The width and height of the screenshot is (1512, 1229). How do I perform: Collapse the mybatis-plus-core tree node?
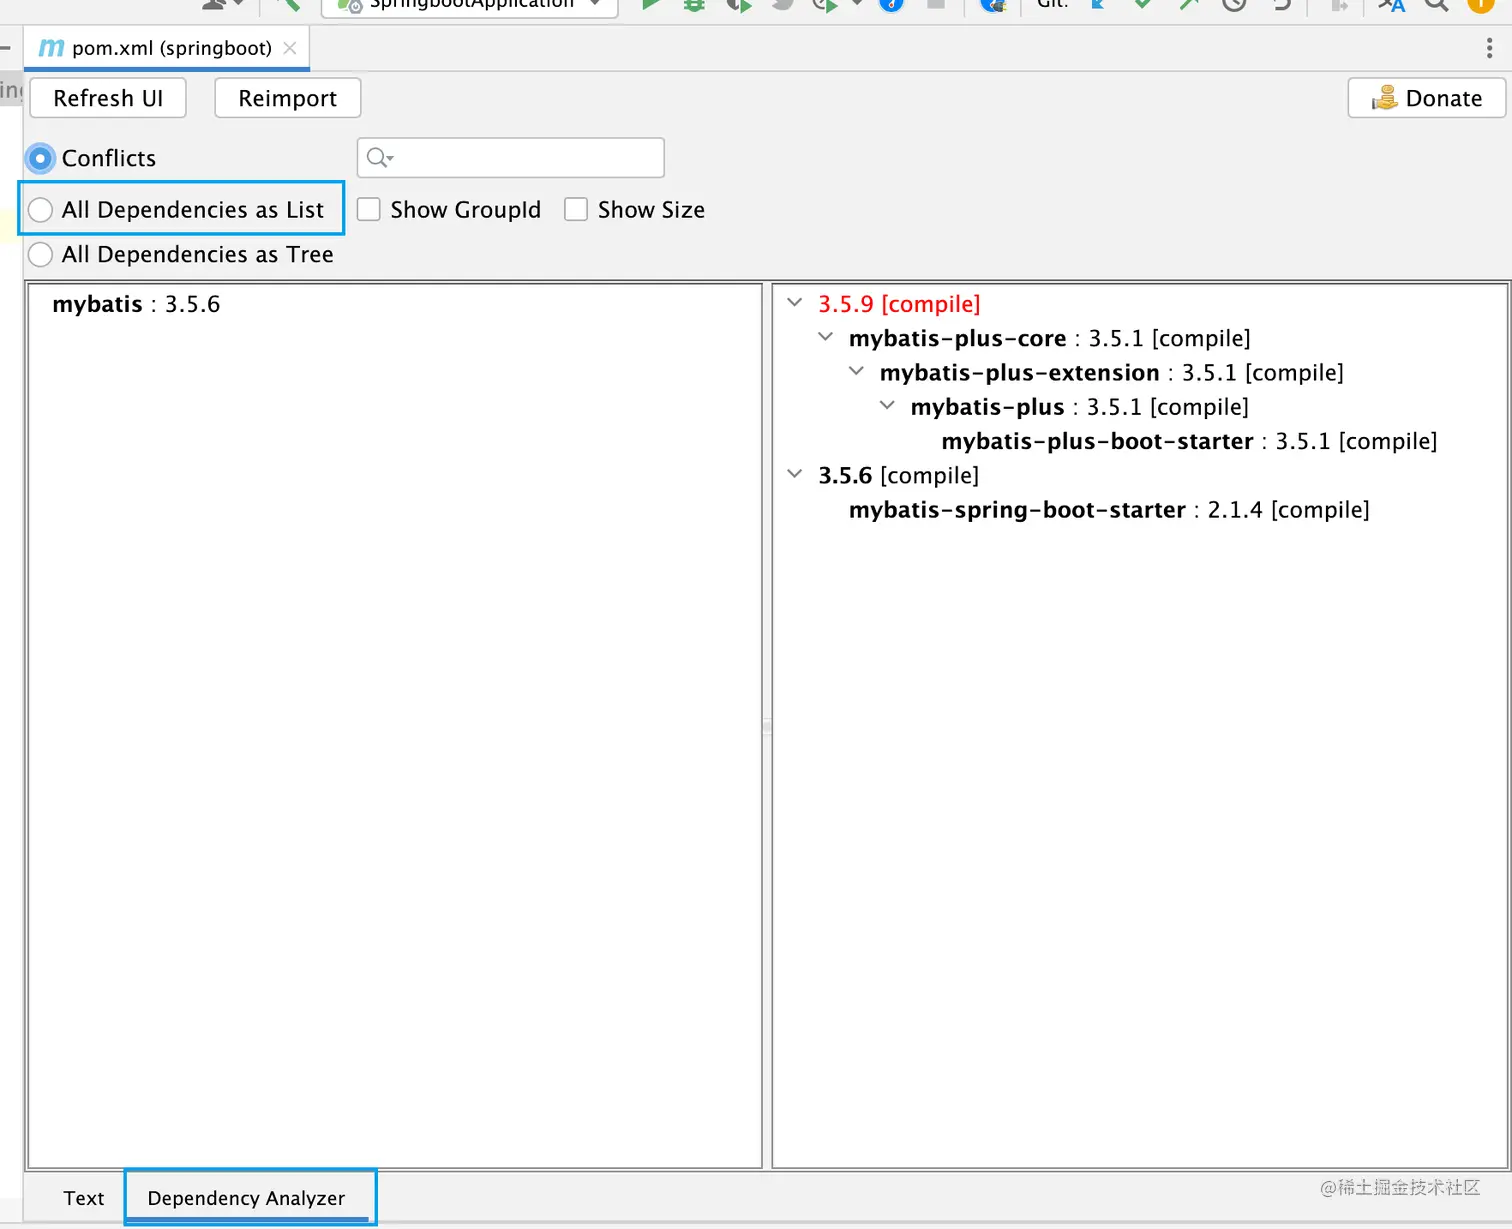click(x=826, y=337)
